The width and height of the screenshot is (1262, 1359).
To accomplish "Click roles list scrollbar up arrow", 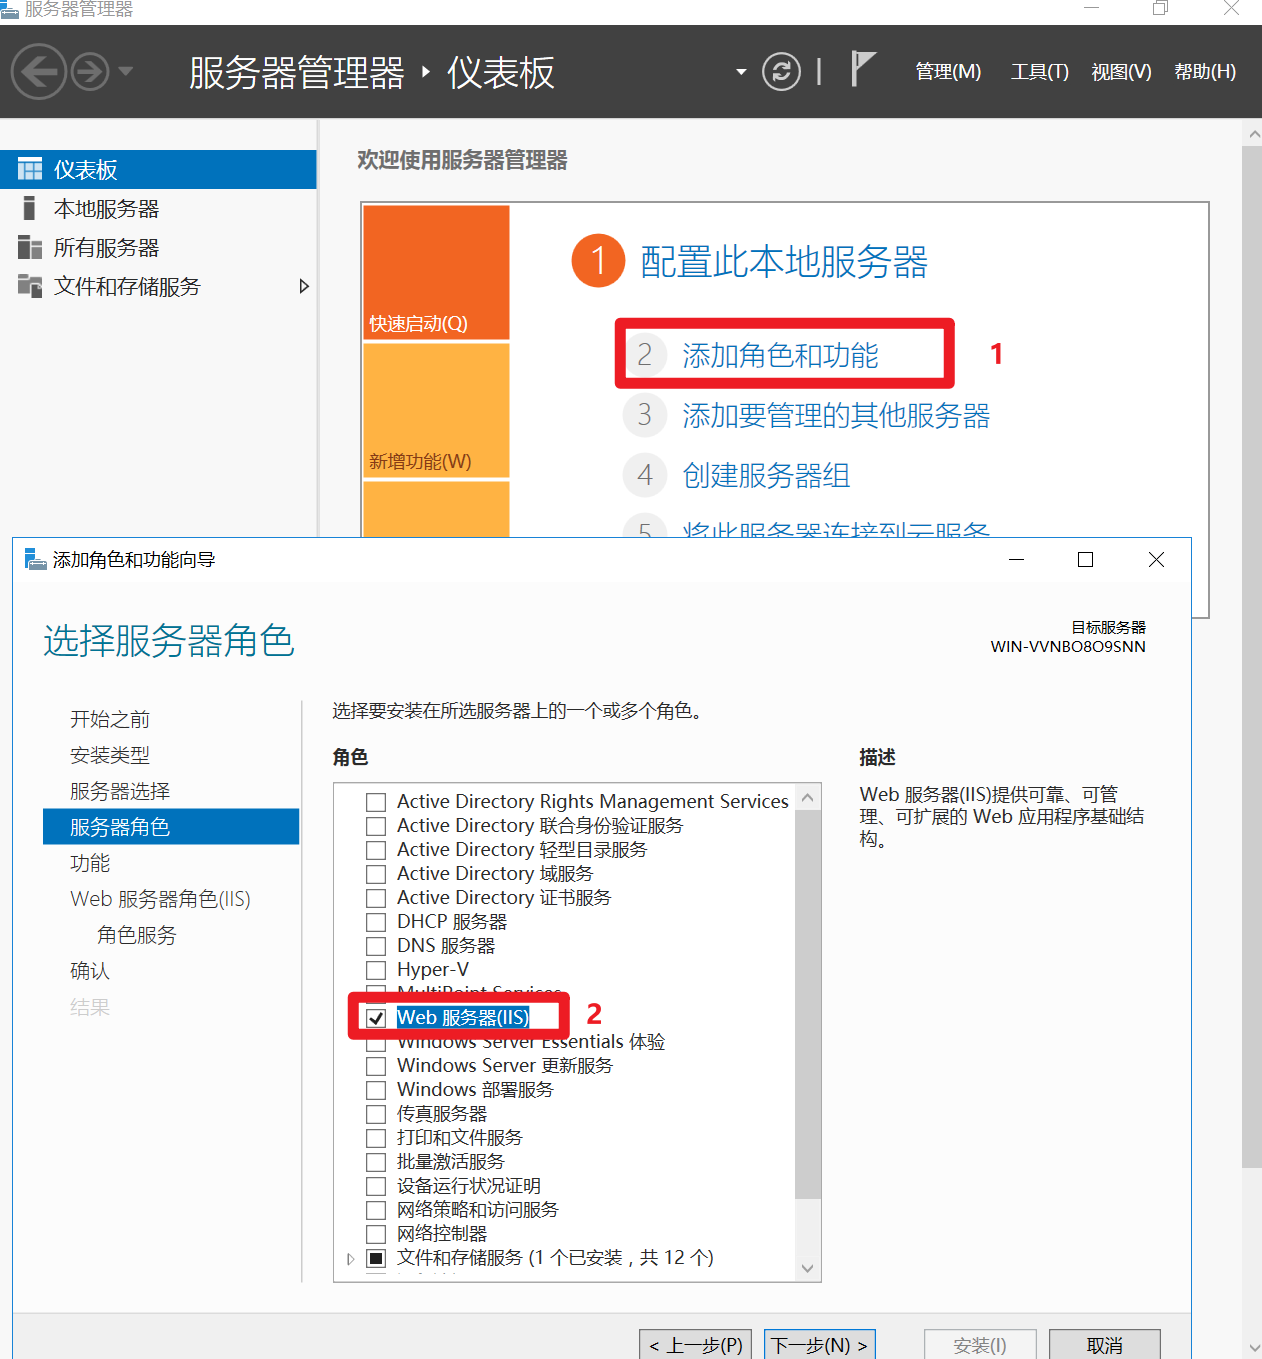I will coord(808,797).
